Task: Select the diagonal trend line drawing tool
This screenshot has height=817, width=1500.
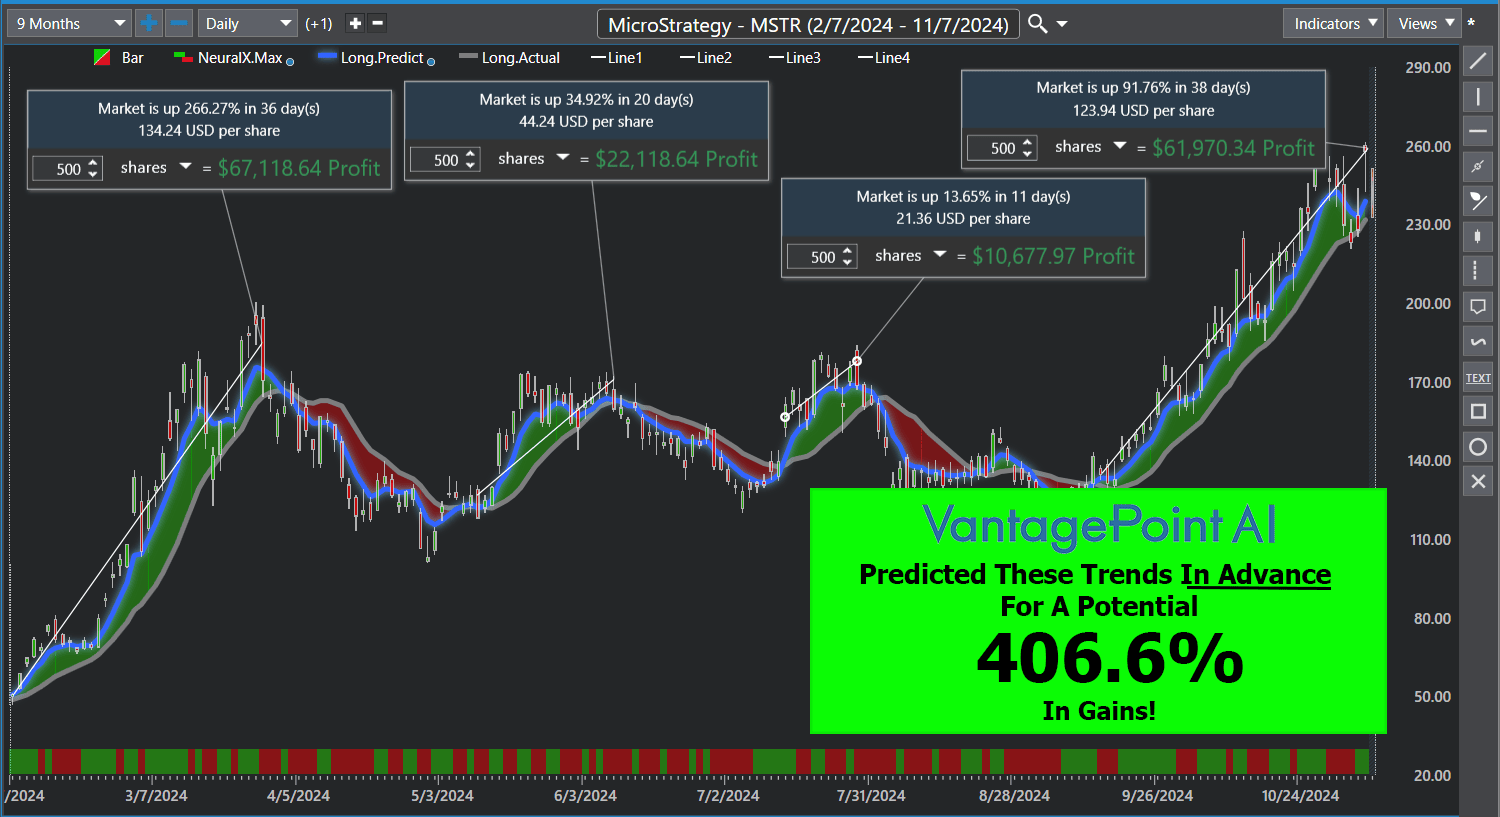Action: pyautogui.click(x=1477, y=62)
